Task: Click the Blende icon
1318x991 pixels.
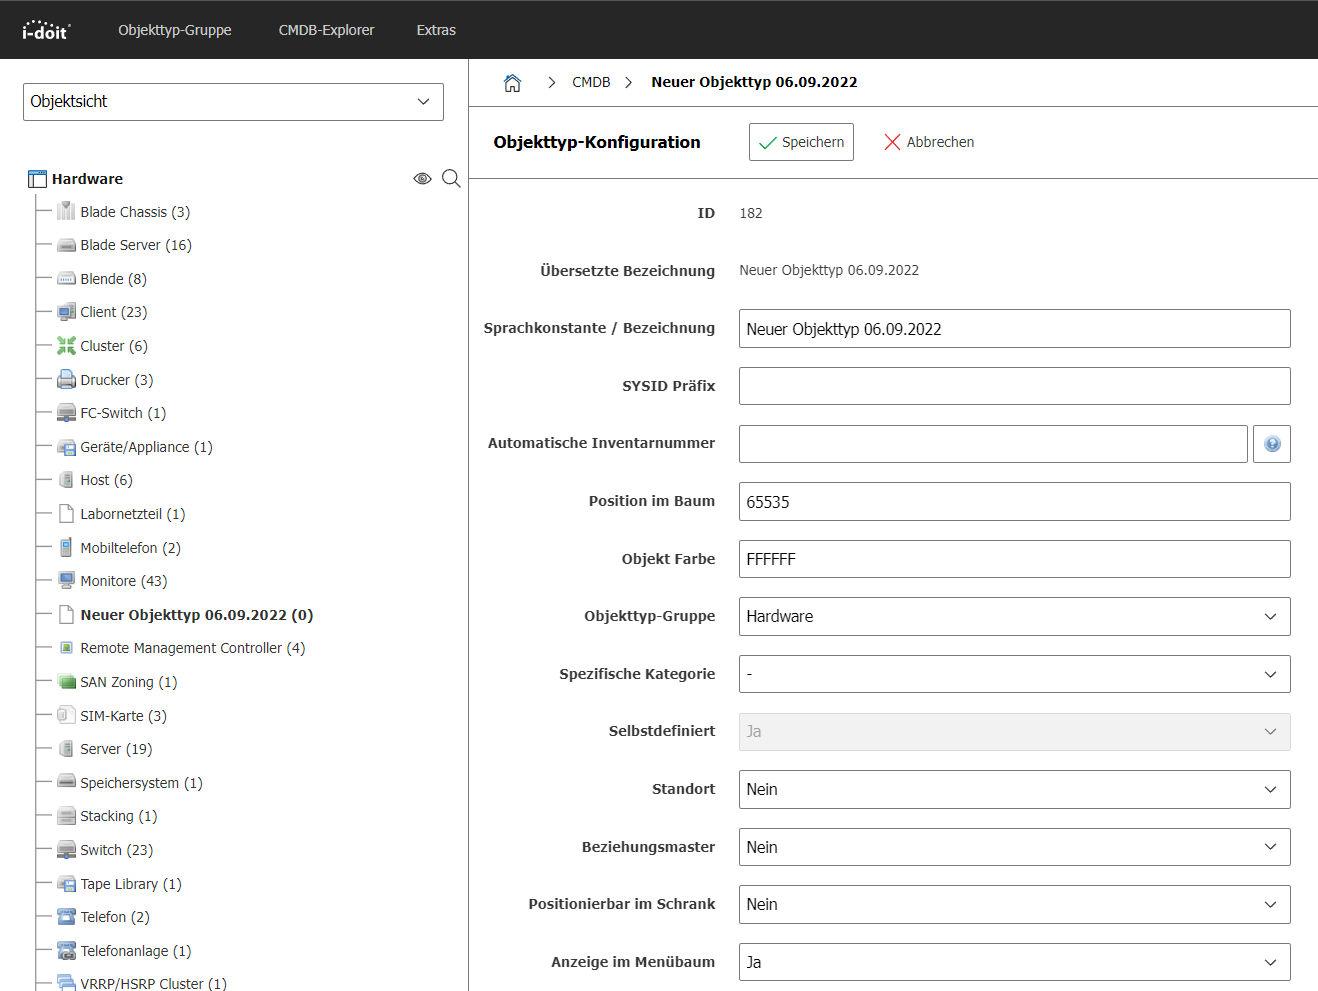Action: (66, 279)
